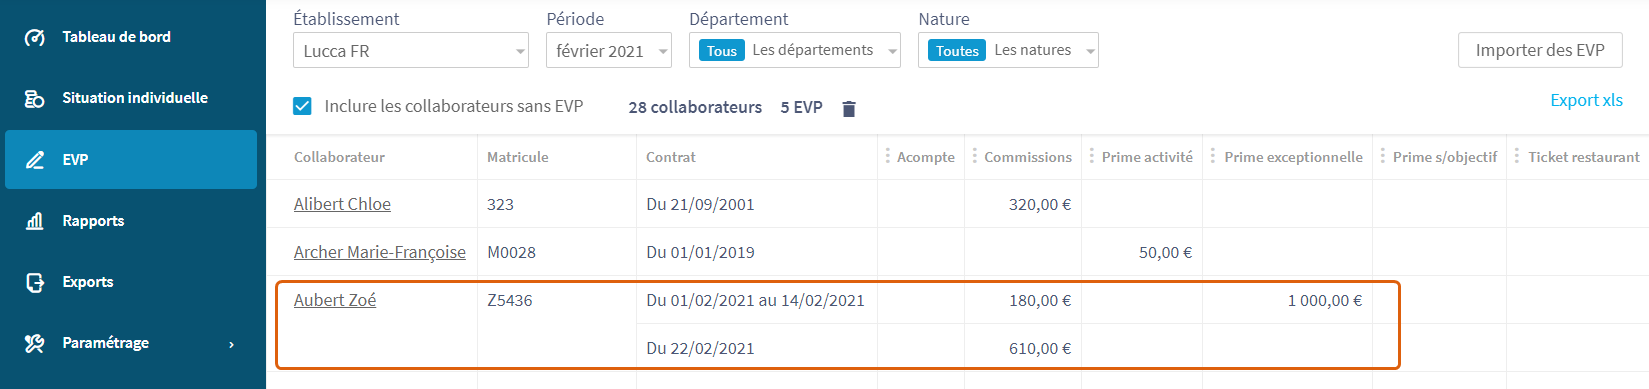Screen dimensions: 1649x389
Task: Click the Acompte column drag handle dots
Action: pyautogui.click(x=887, y=156)
